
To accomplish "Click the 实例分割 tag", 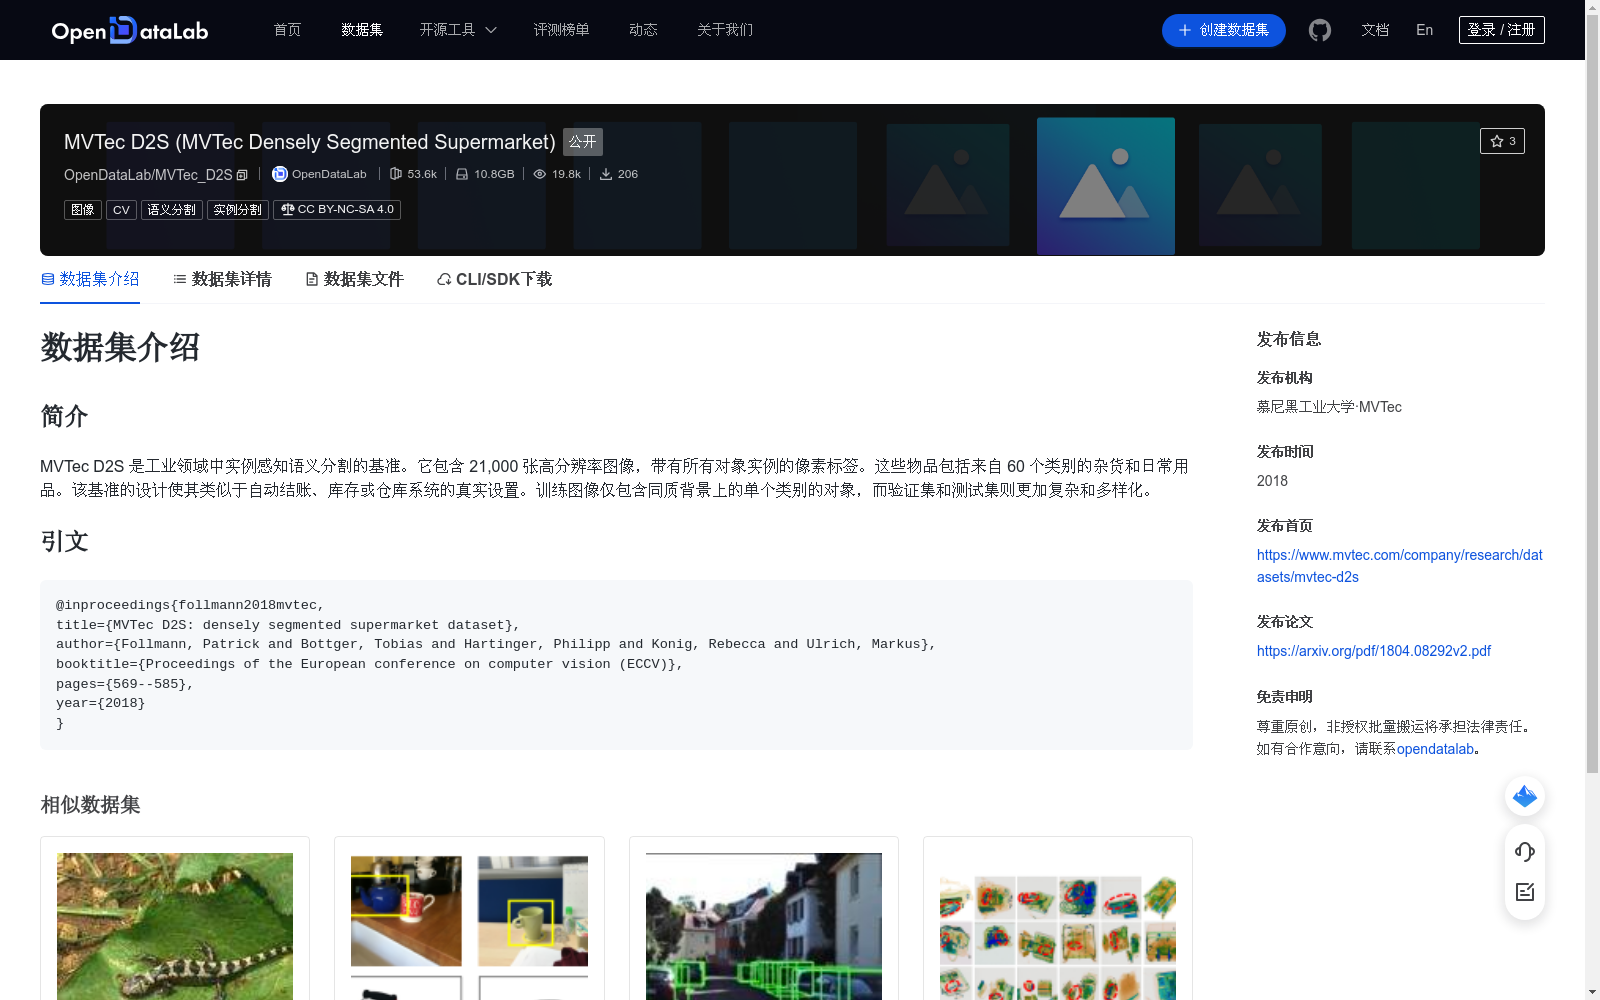I will point(238,210).
